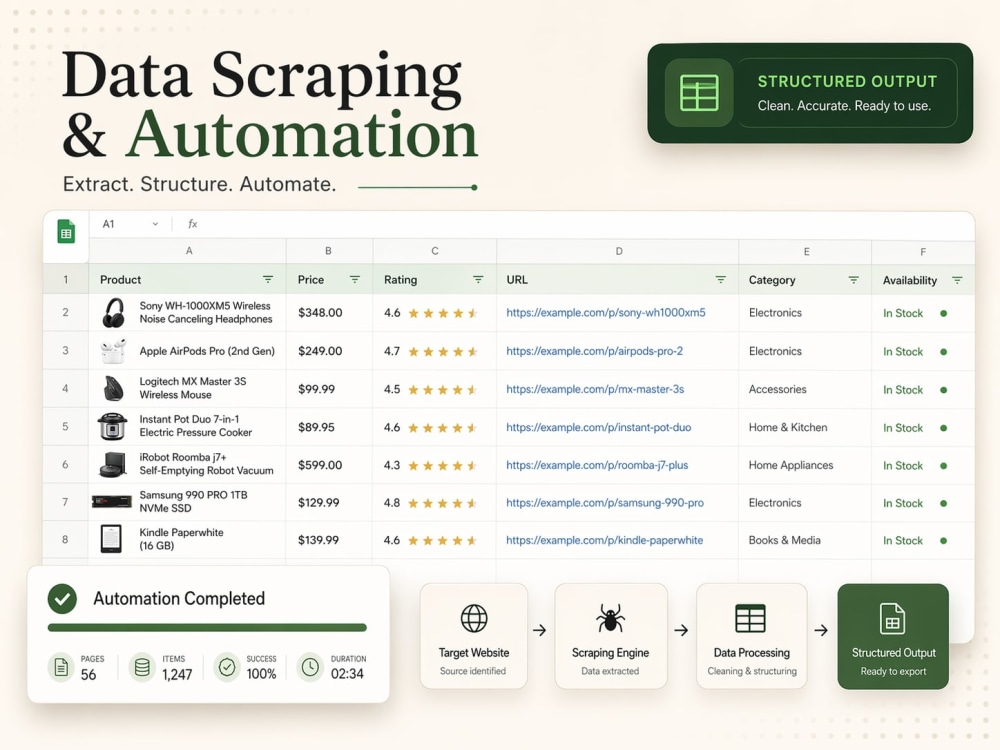Click the 02:34 duration value
The width and height of the screenshot is (1000, 750).
[347, 673]
